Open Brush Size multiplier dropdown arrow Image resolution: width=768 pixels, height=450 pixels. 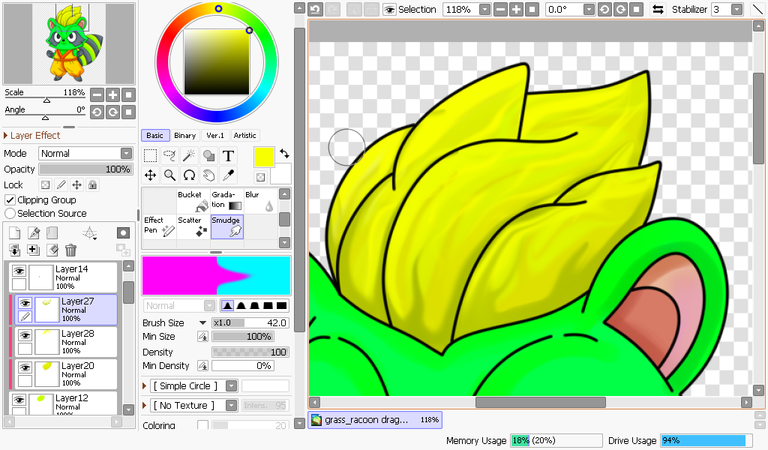click(202, 323)
